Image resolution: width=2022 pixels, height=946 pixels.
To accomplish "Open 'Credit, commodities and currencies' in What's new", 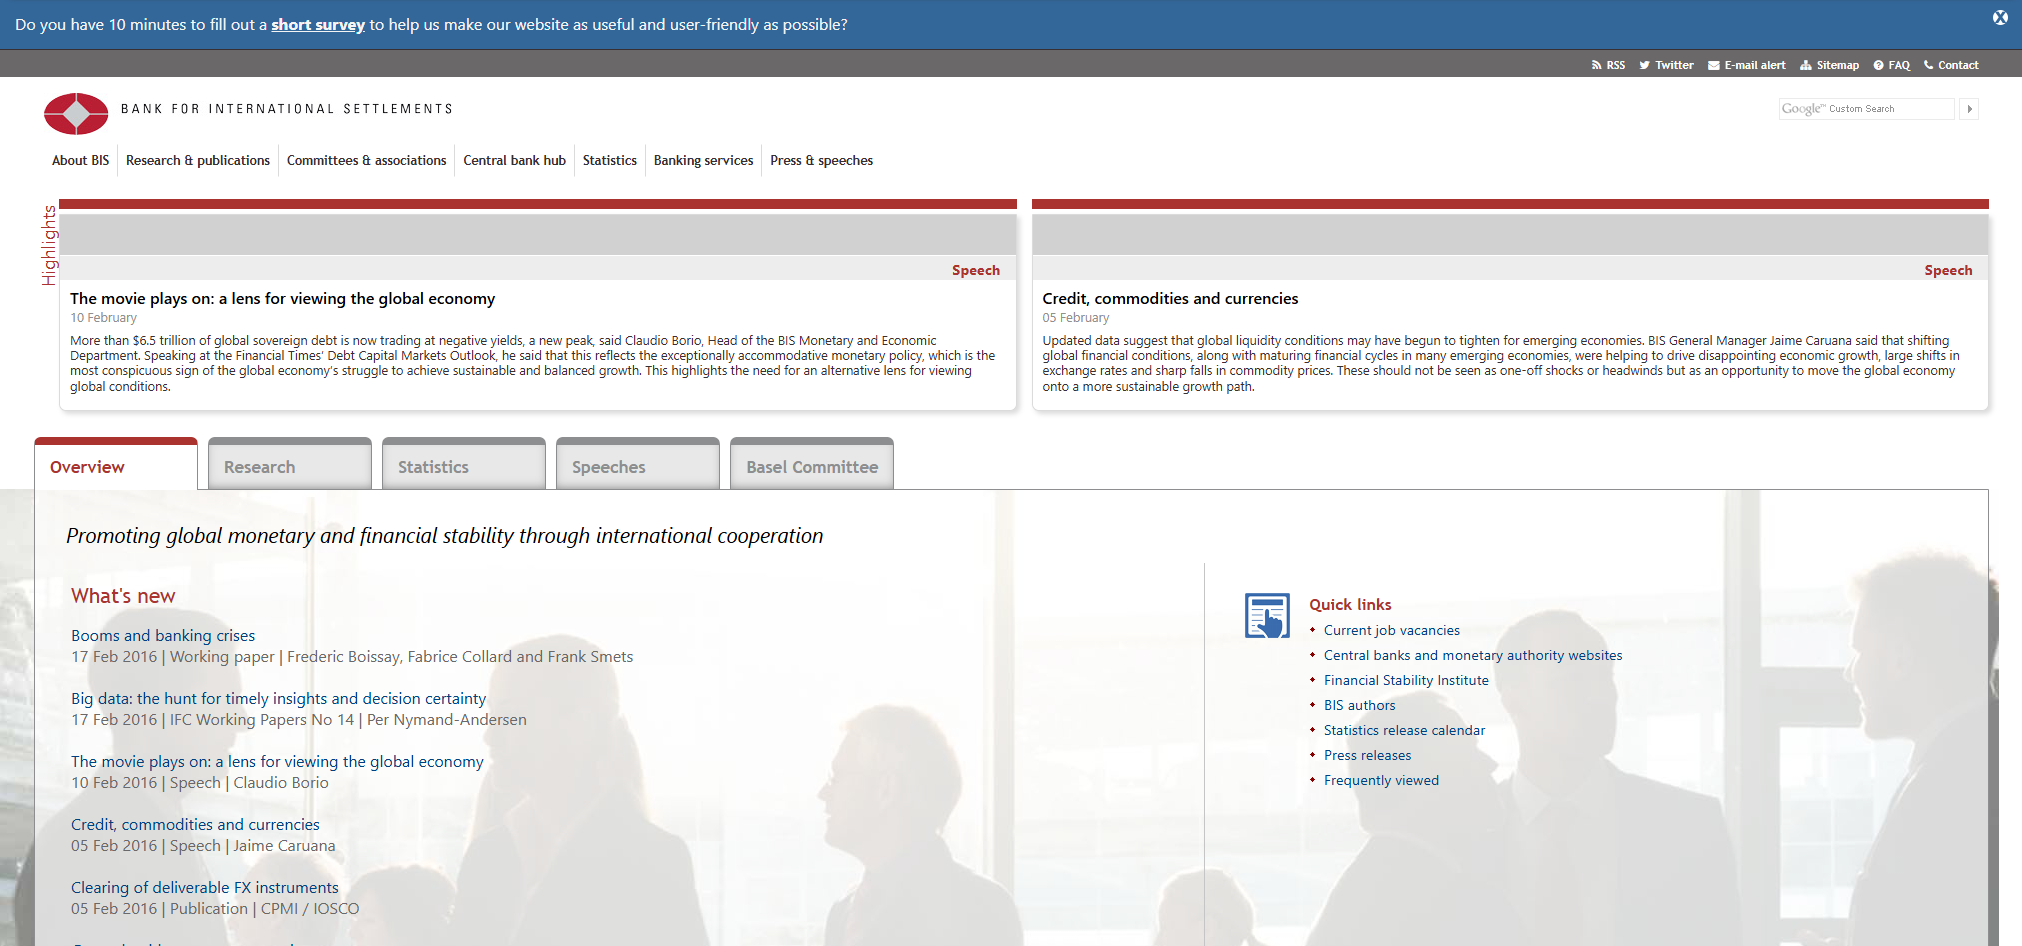I will click(195, 824).
